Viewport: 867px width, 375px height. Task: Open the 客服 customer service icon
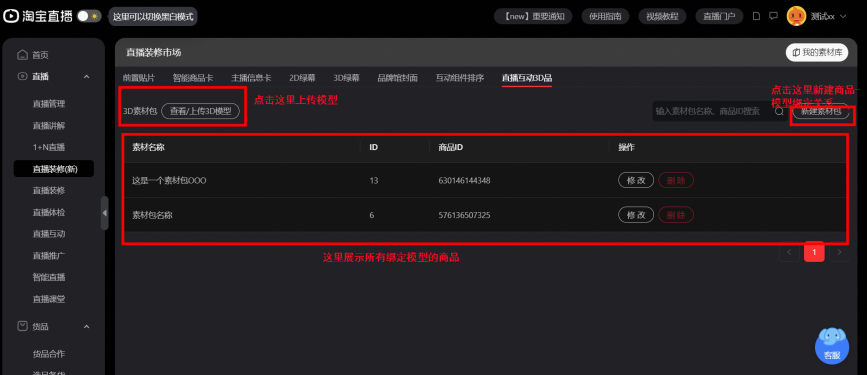832,347
